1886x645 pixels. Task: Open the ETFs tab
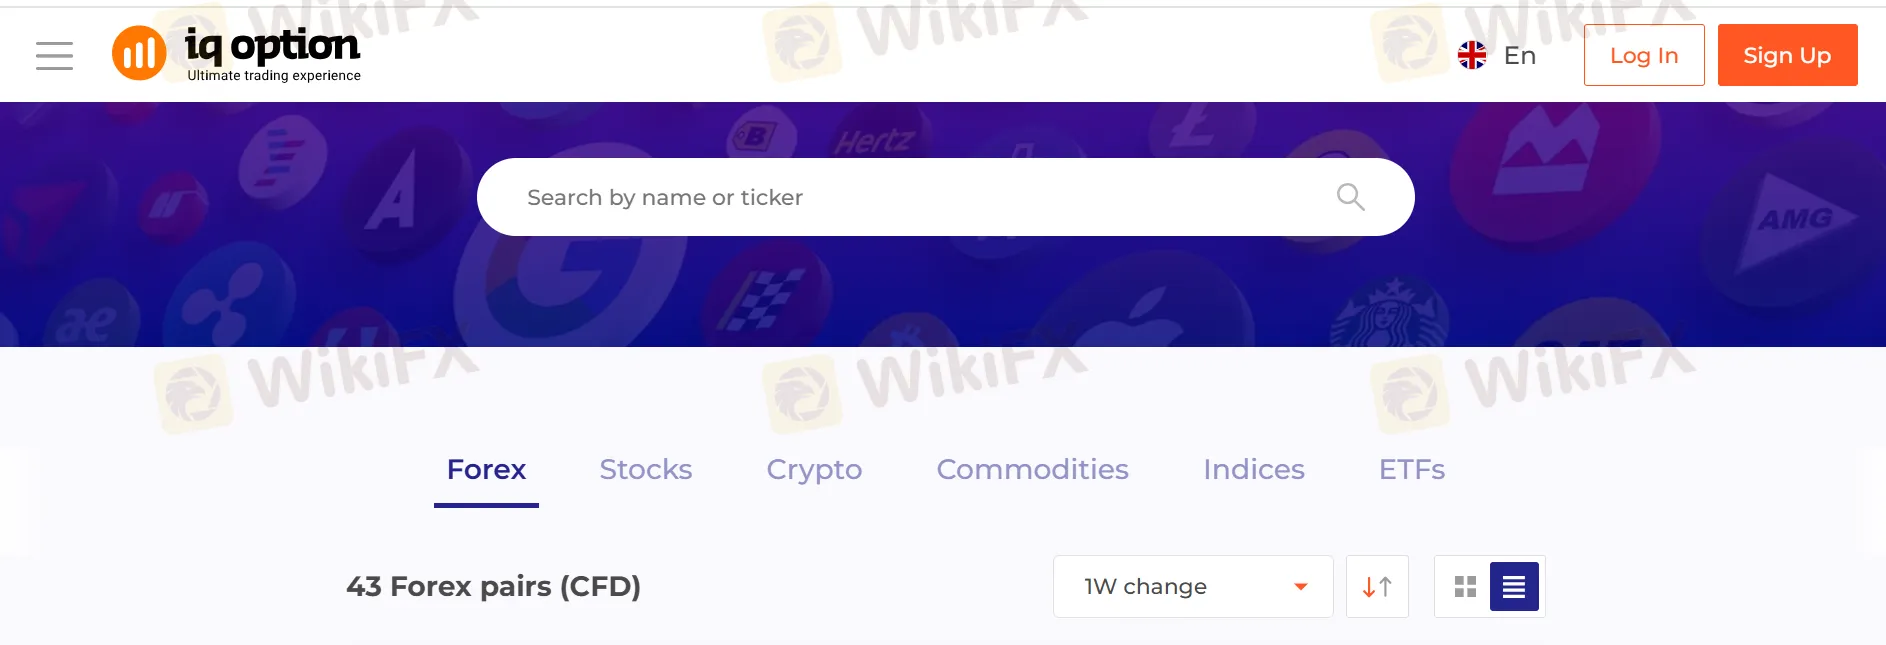click(x=1412, y=470)
